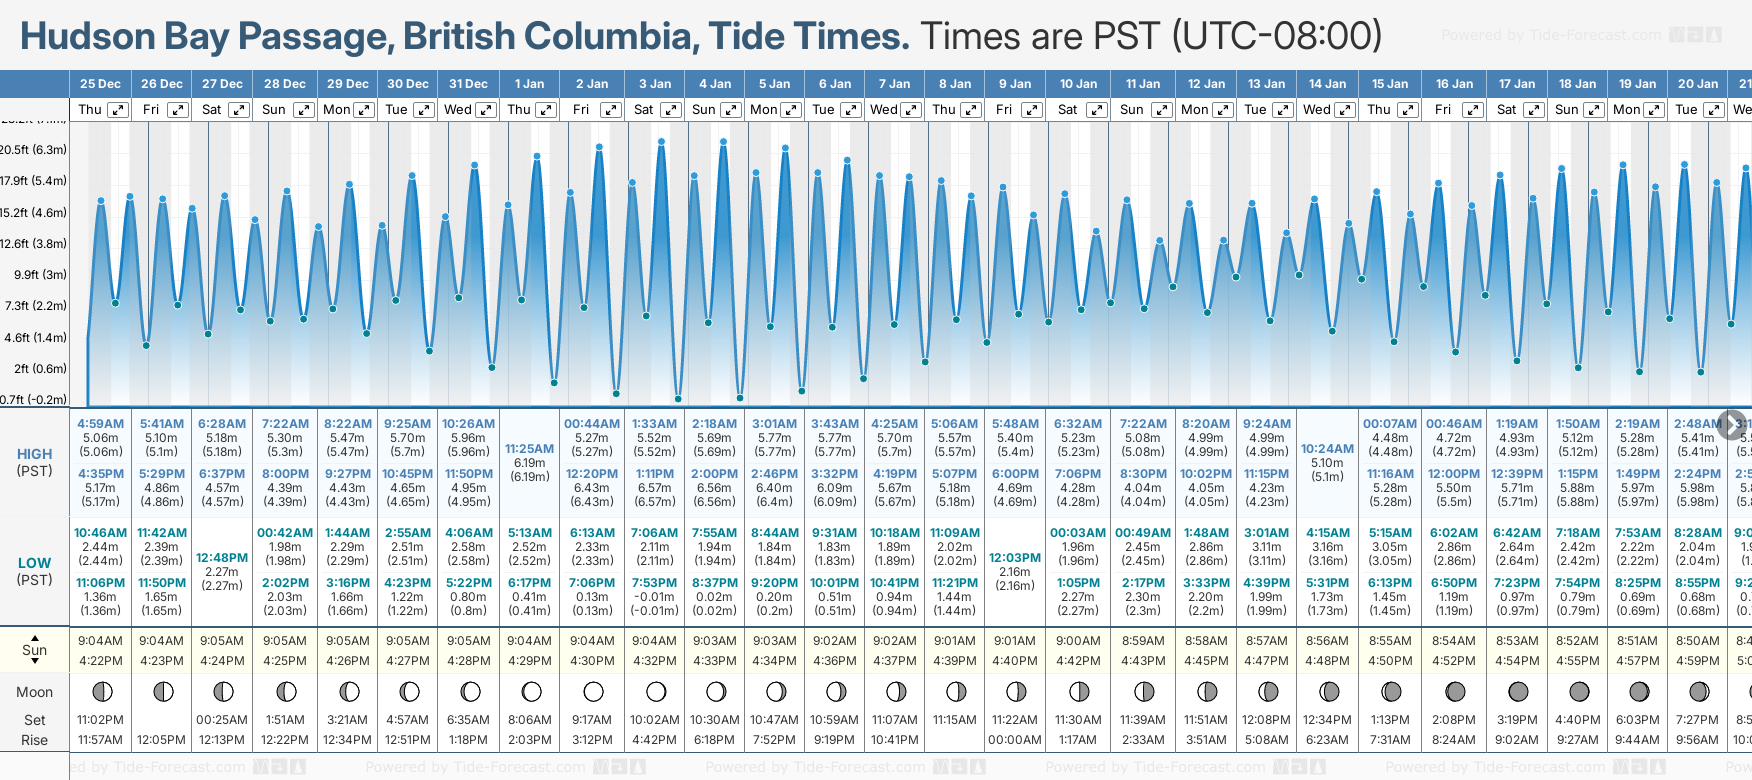Click expand icon for Thu 1 Jan
This screenshot has width=1752, height=780.
546,110
